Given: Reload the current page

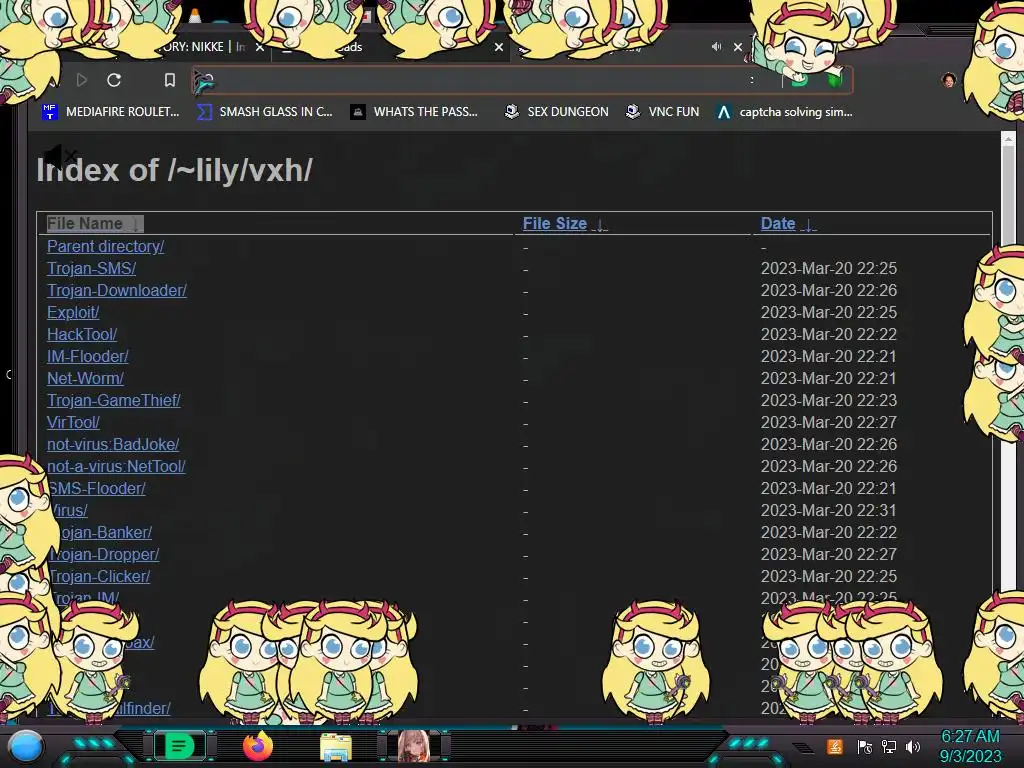Looking at the screenshot, I should point(114,80).
